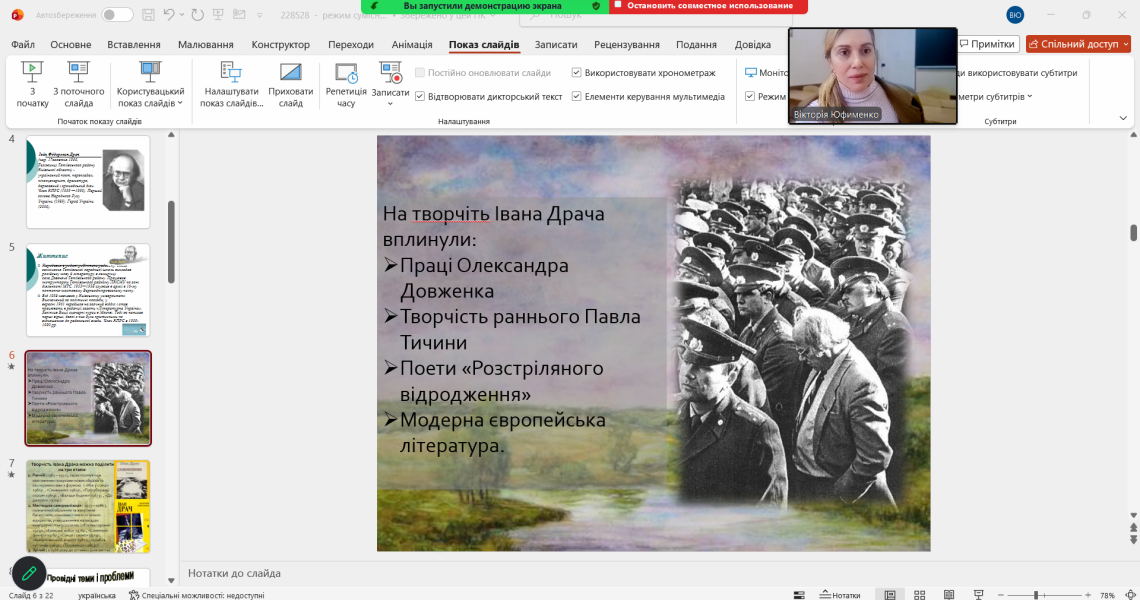Image resolution: width=1140 pixels, height=600 pixels.
Task: Open the custom slide show menu
Action: click(150, 84)
